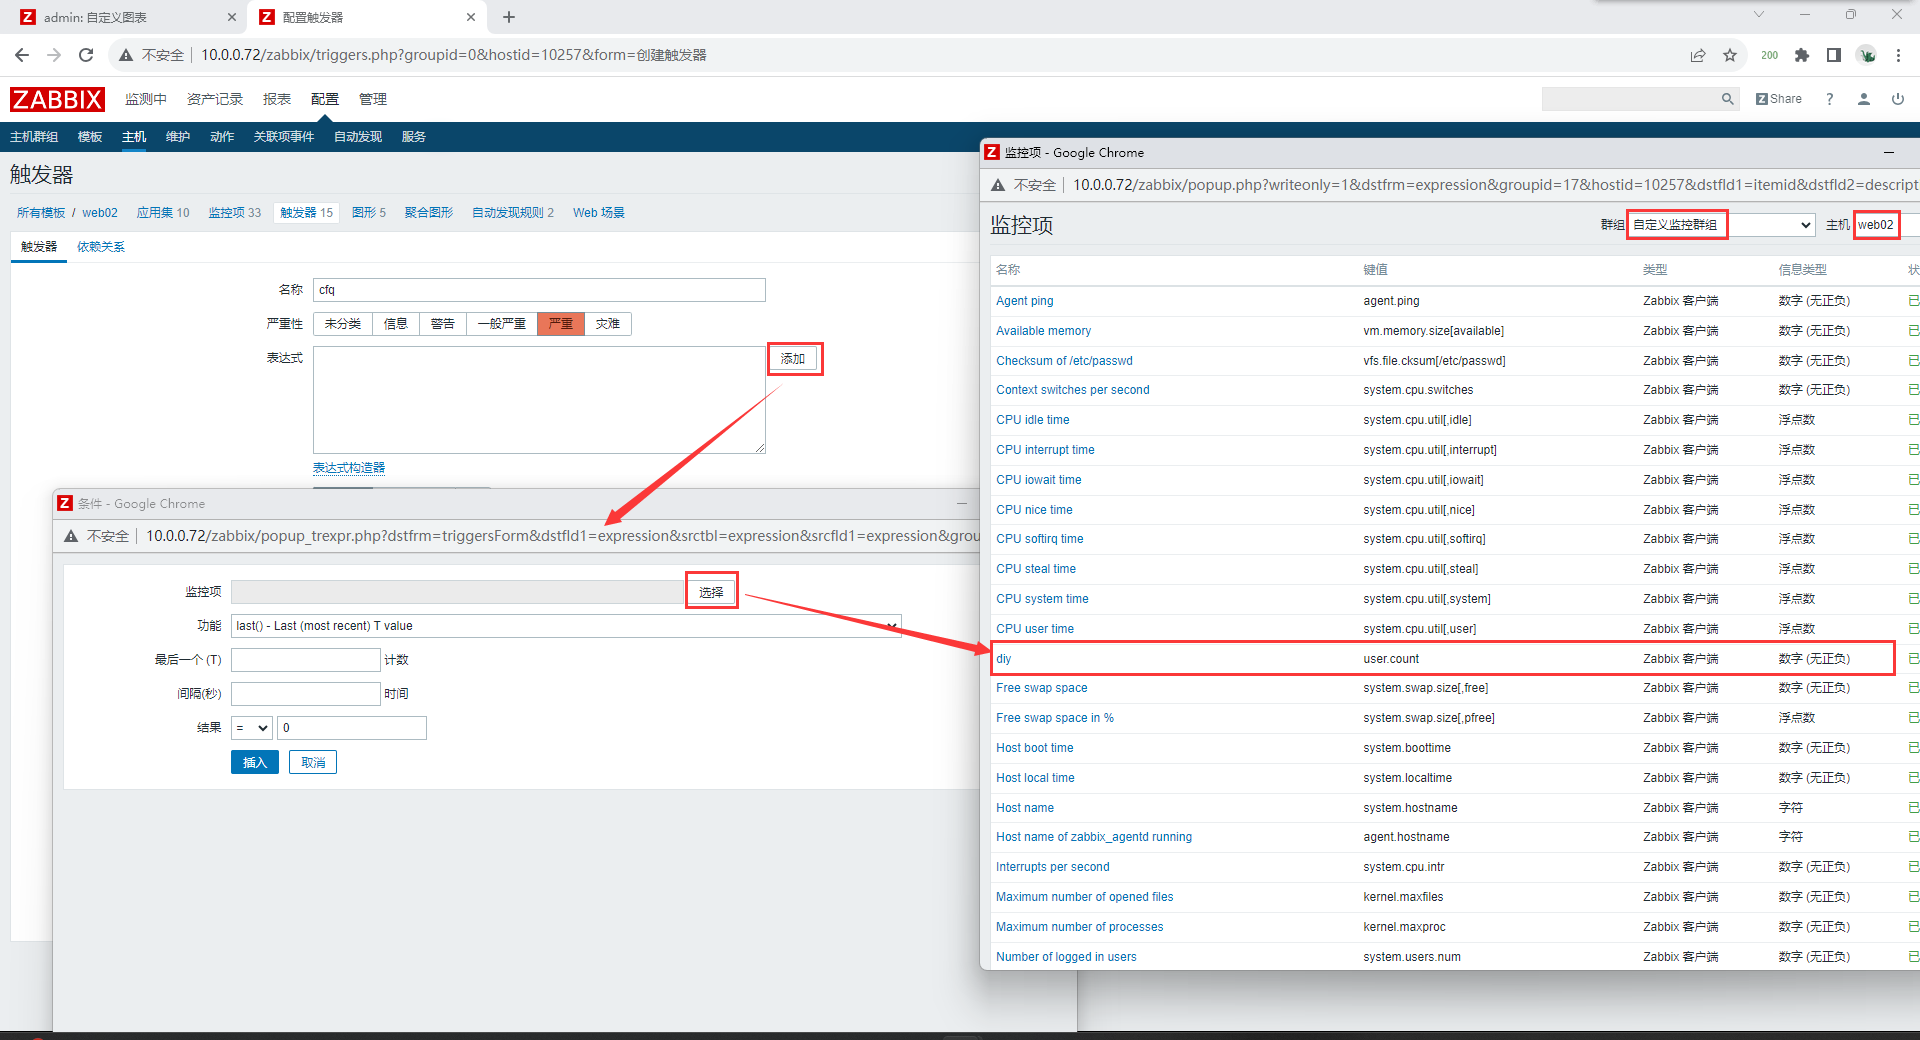Toggle browser side panel icon
1920x1040 pixels.
tap(1834, 55)
